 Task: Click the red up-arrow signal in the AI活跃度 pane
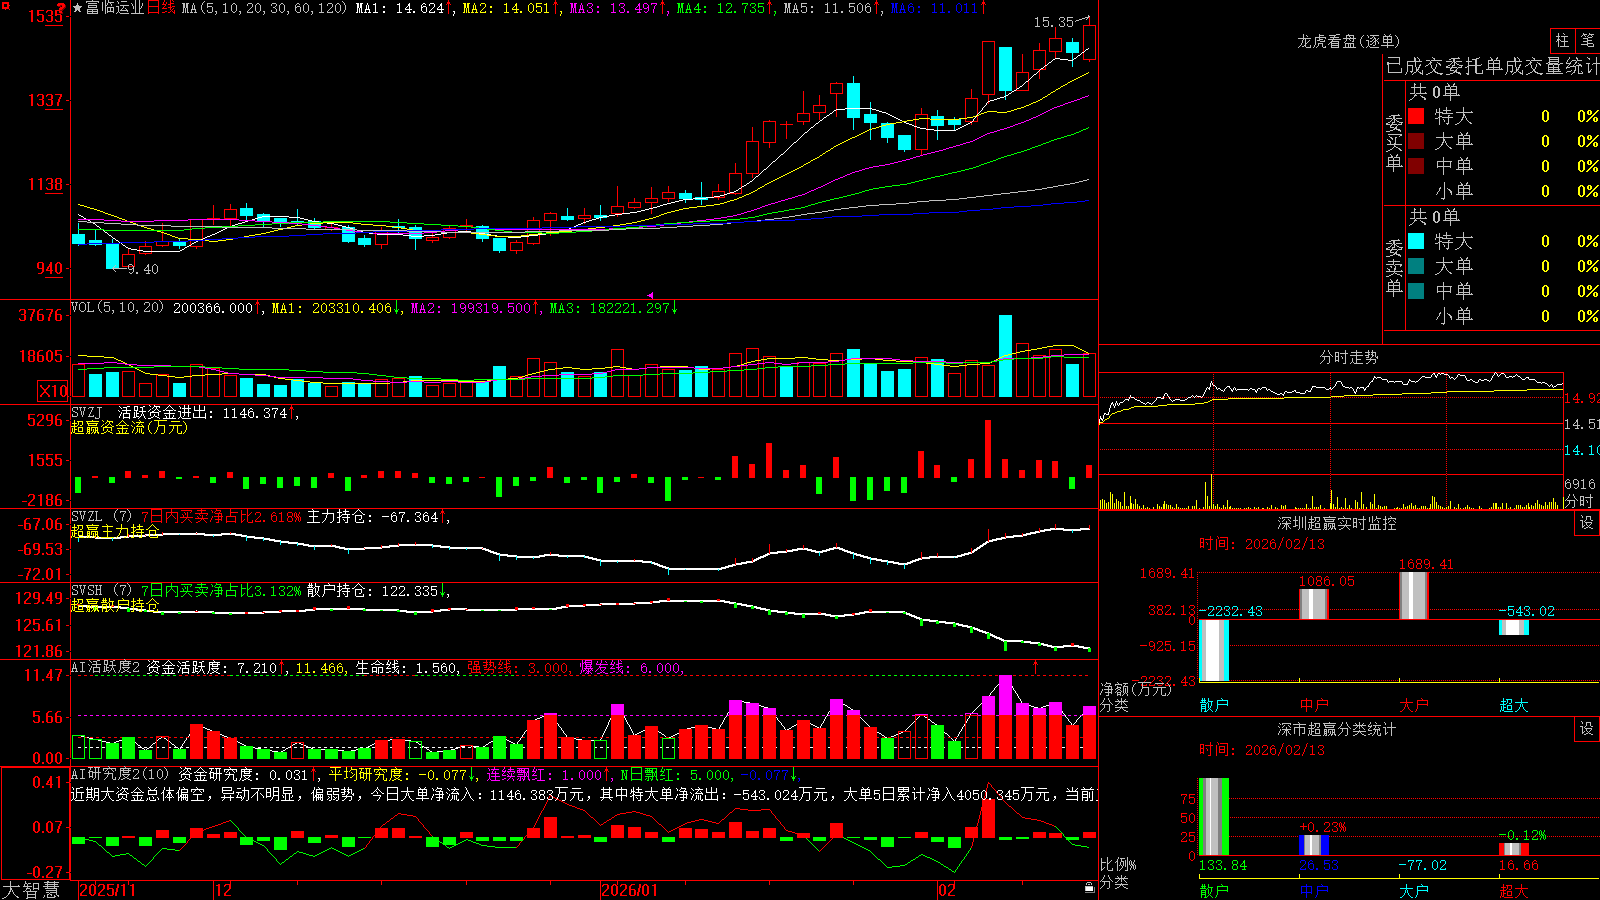1035,666
